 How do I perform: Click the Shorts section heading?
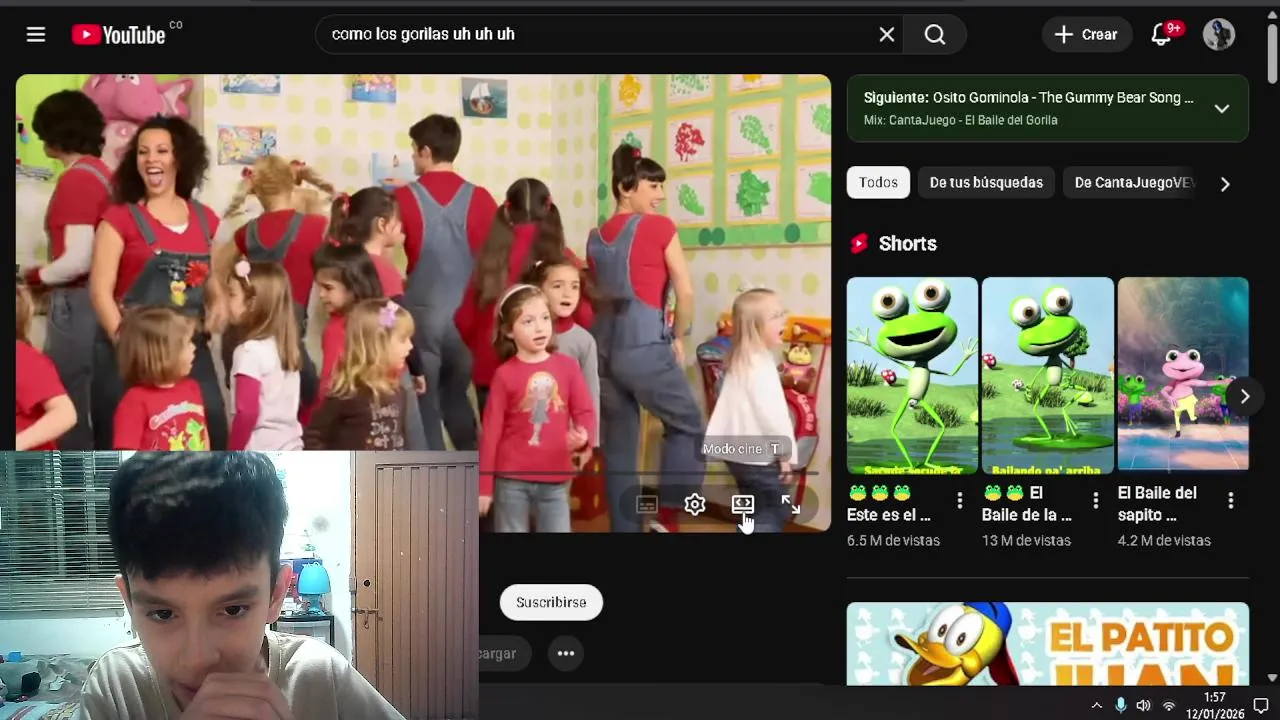907,244
